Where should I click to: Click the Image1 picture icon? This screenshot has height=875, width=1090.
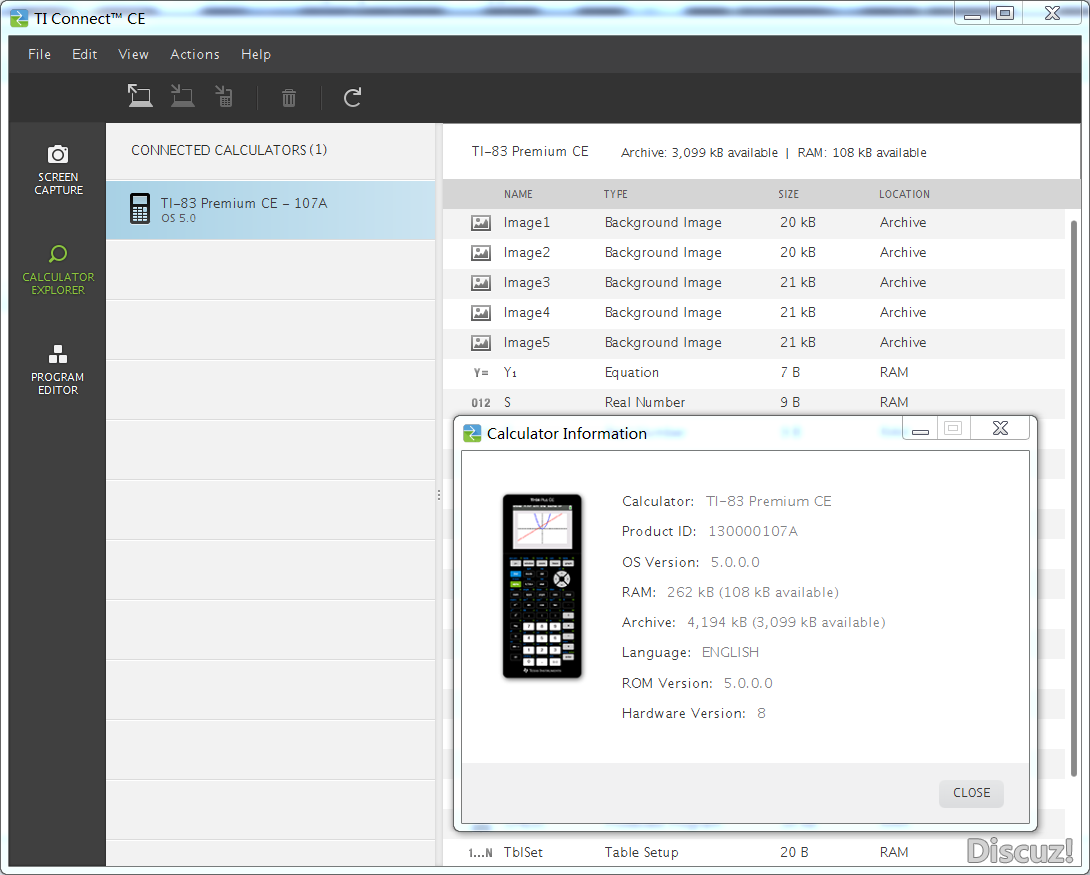(x=480, y=223)
